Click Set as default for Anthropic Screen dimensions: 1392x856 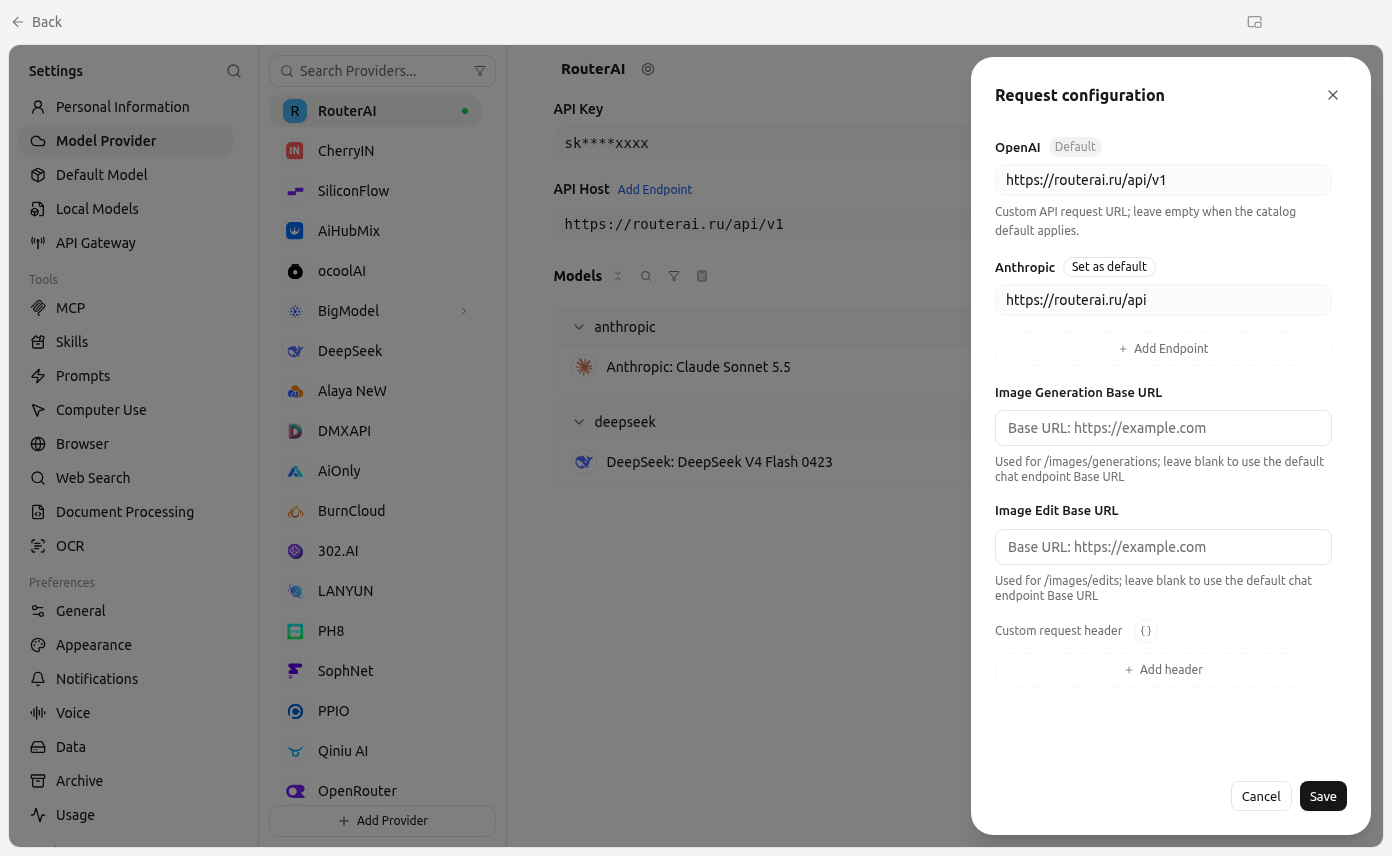click(x=1109, y=267)
